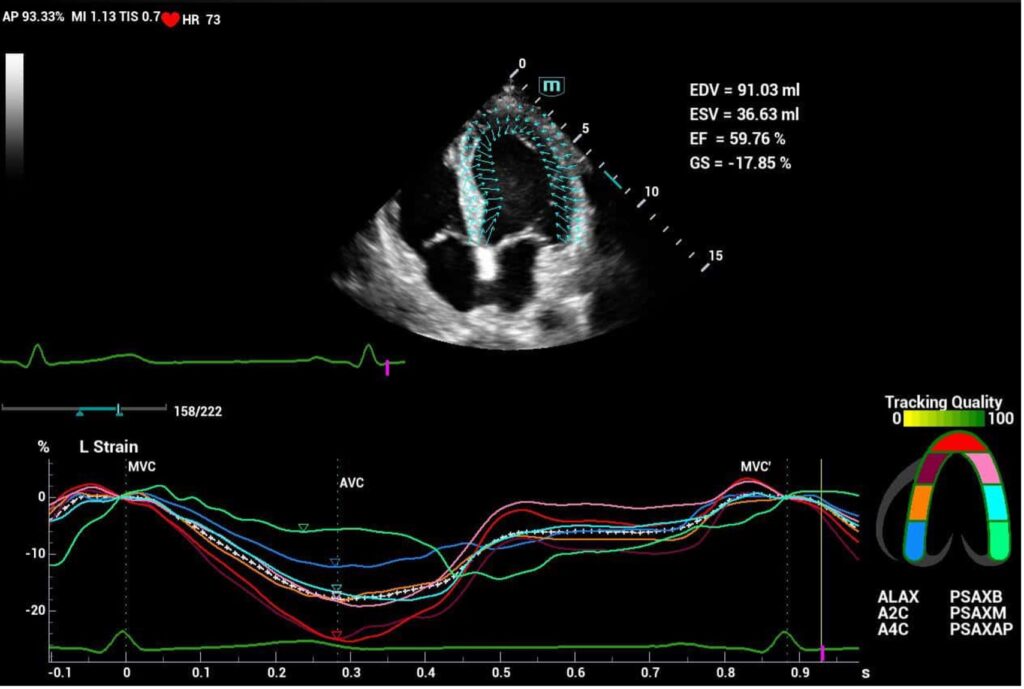
Task: Click the MVC timing marker label
Action: (x=141, y=466)
